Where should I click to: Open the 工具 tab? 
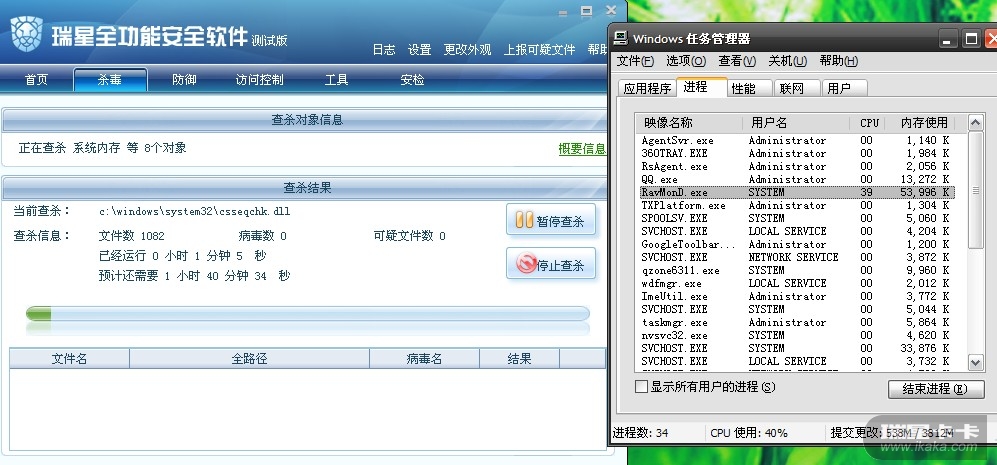(x=336, y=80)
